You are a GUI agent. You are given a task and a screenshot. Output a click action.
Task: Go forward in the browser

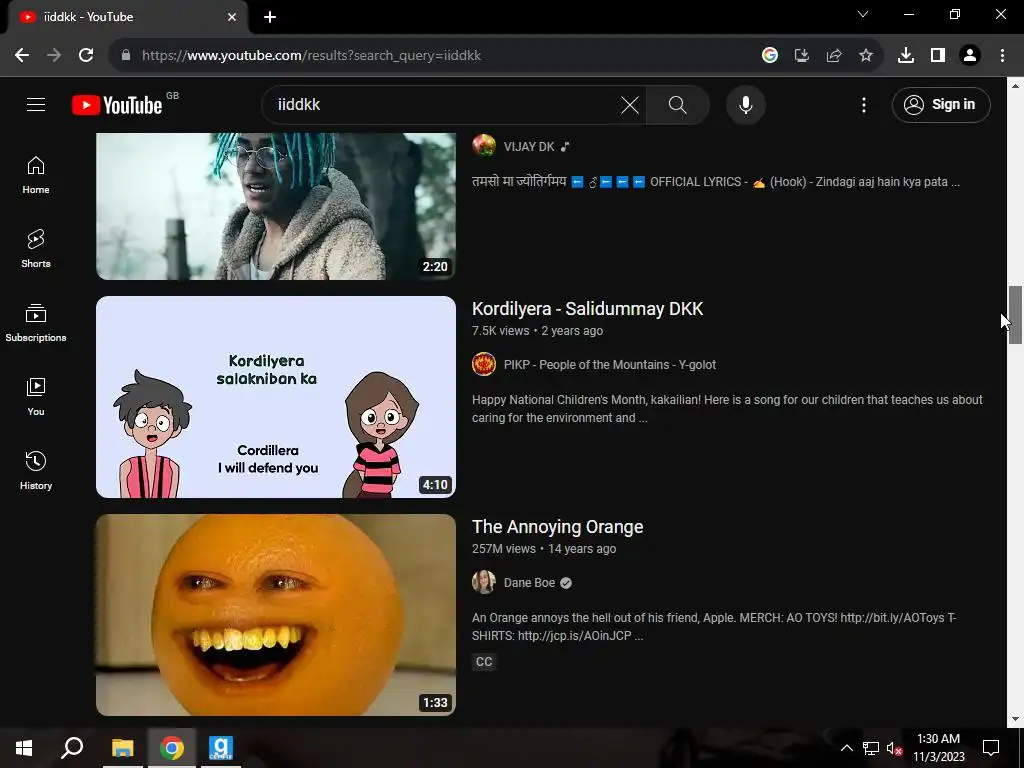tap(54, 56)
